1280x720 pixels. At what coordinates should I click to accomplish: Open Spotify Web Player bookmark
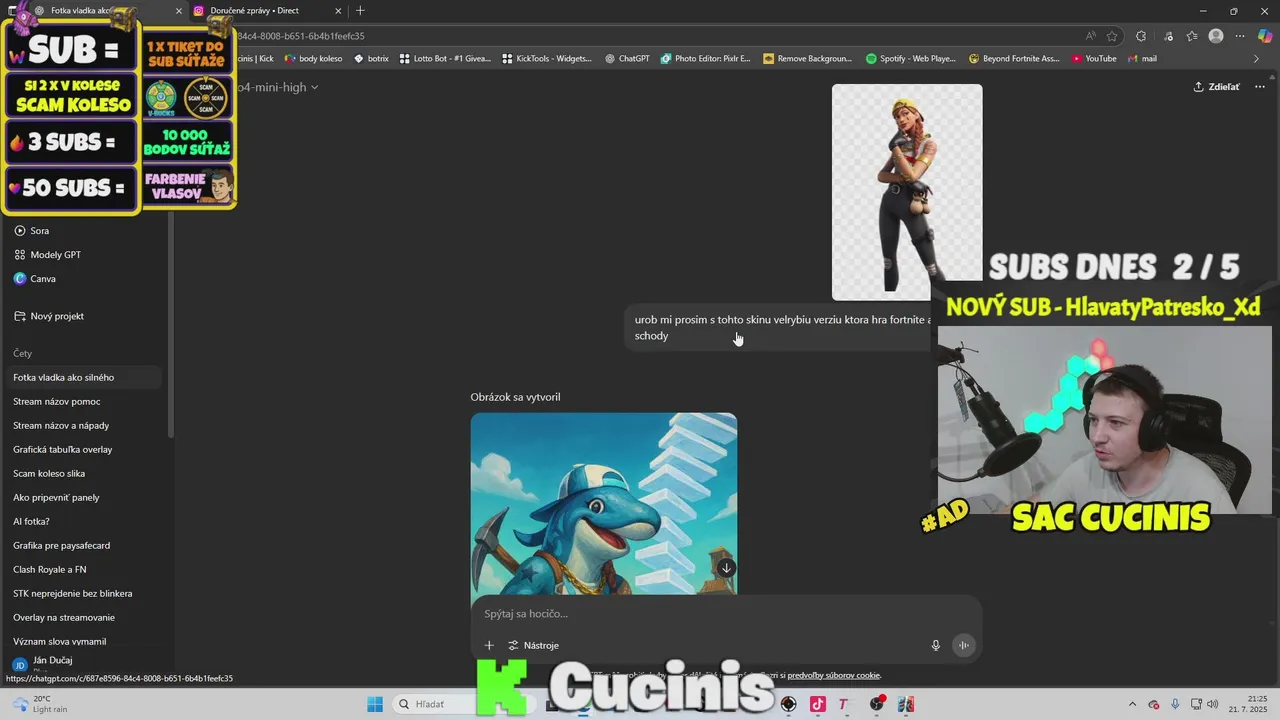pos(911,59)
